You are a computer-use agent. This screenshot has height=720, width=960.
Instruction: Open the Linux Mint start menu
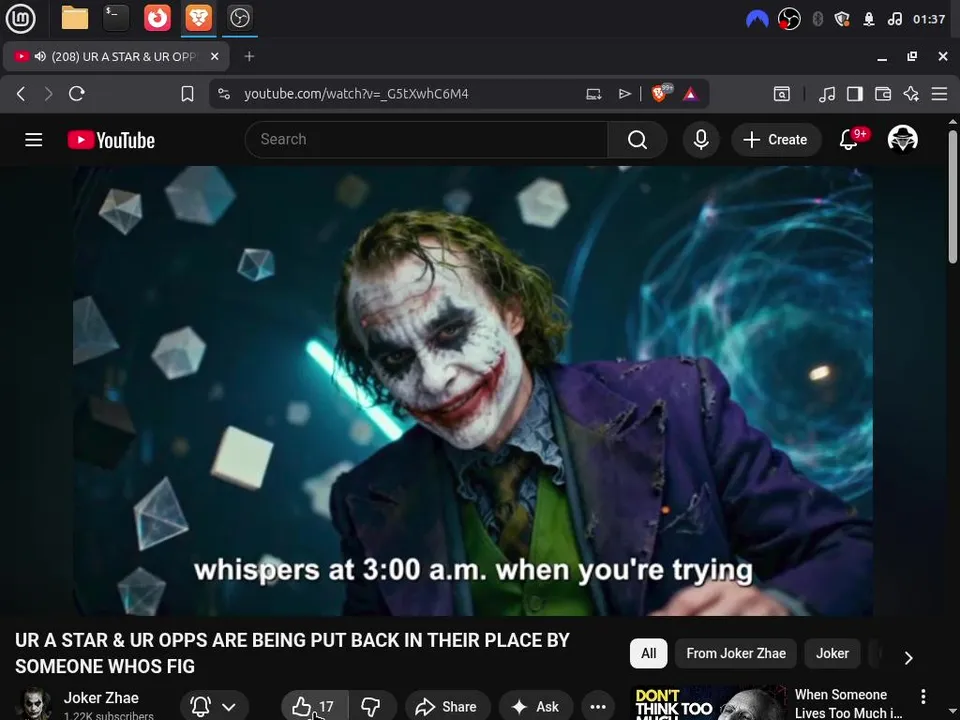(20, 18)
